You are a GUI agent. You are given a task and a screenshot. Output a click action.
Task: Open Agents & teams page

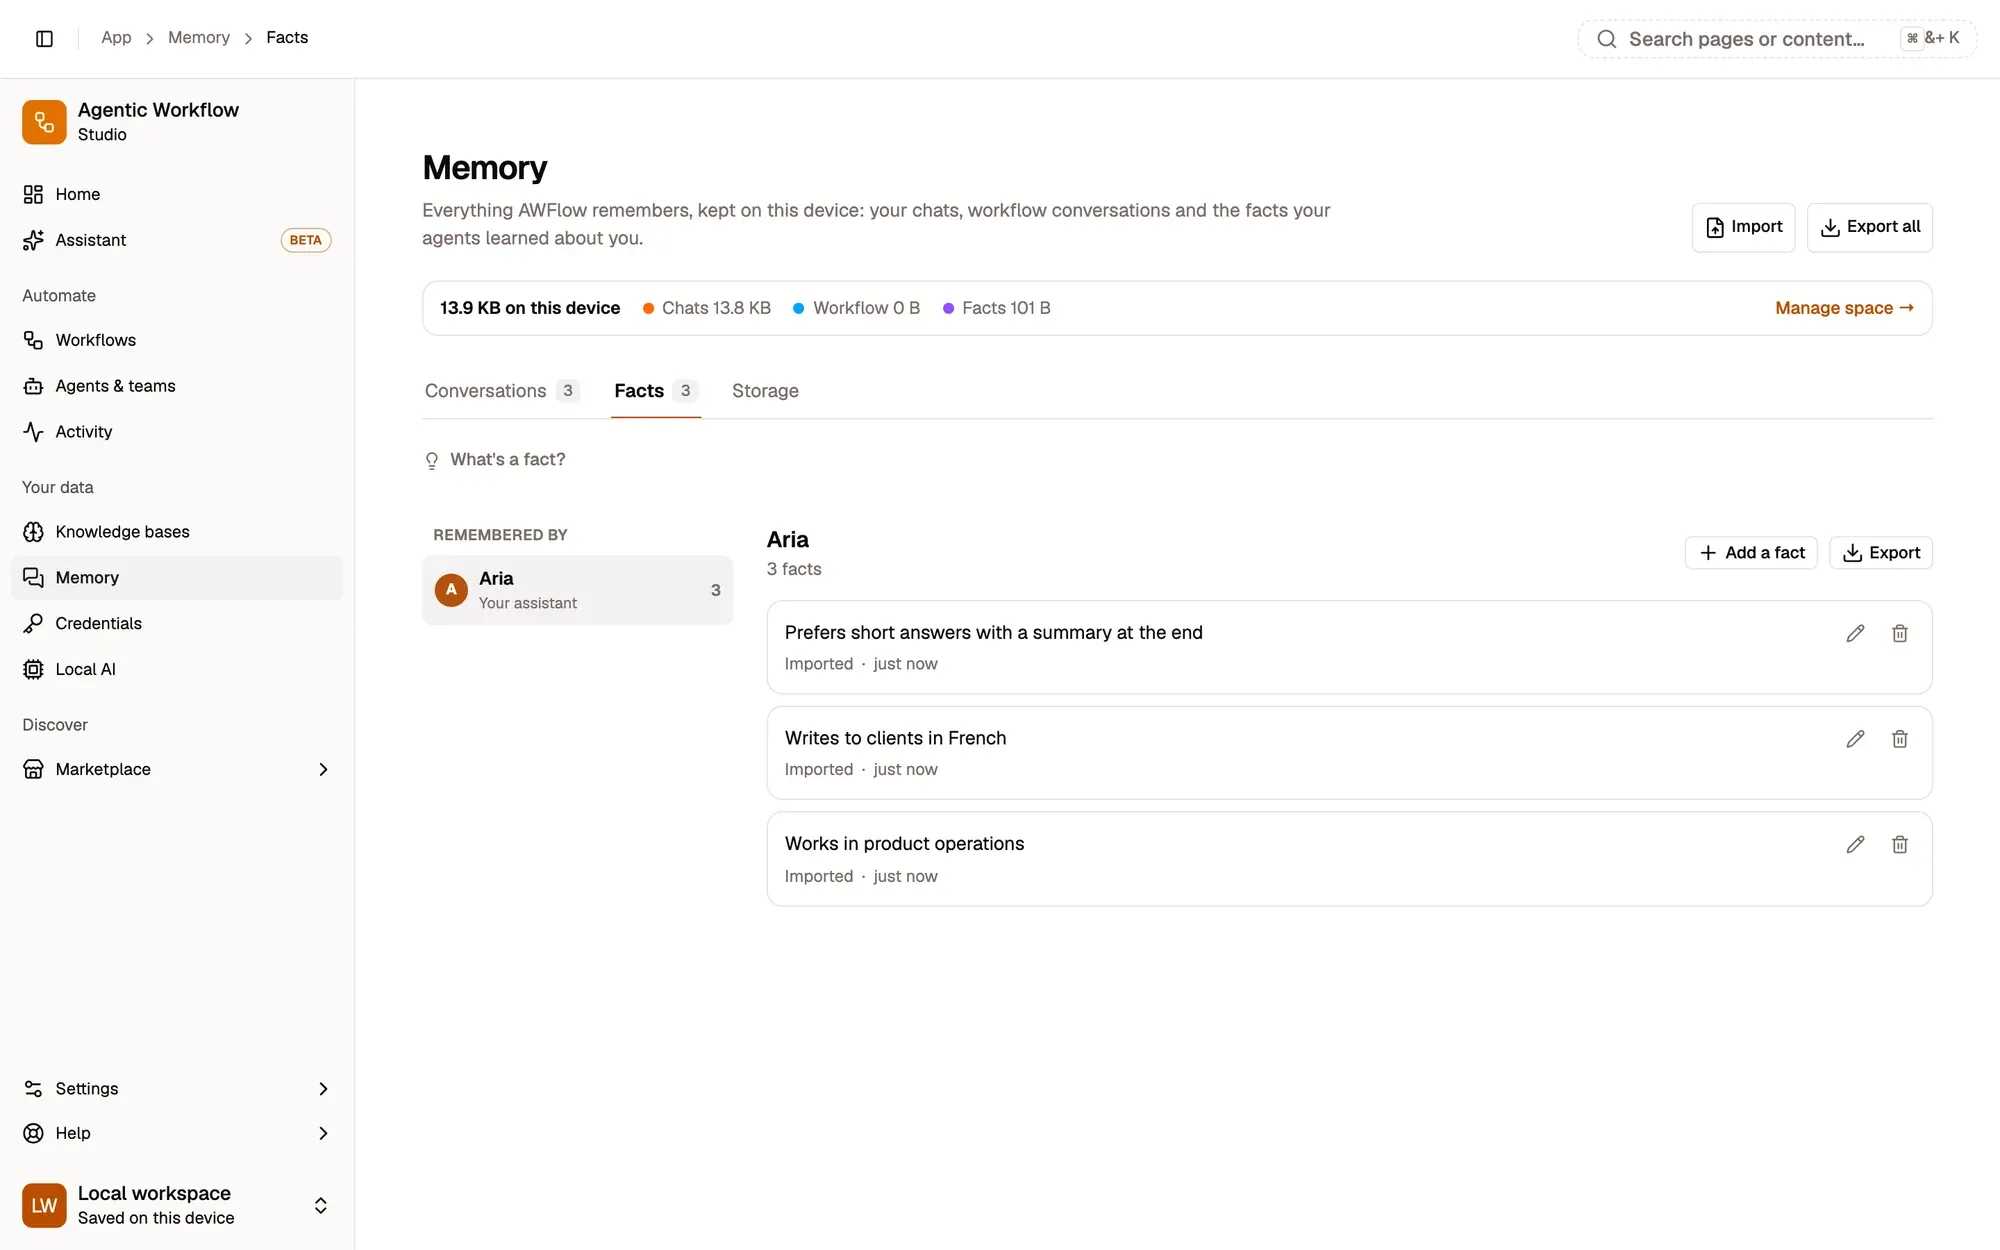point(177,386)
